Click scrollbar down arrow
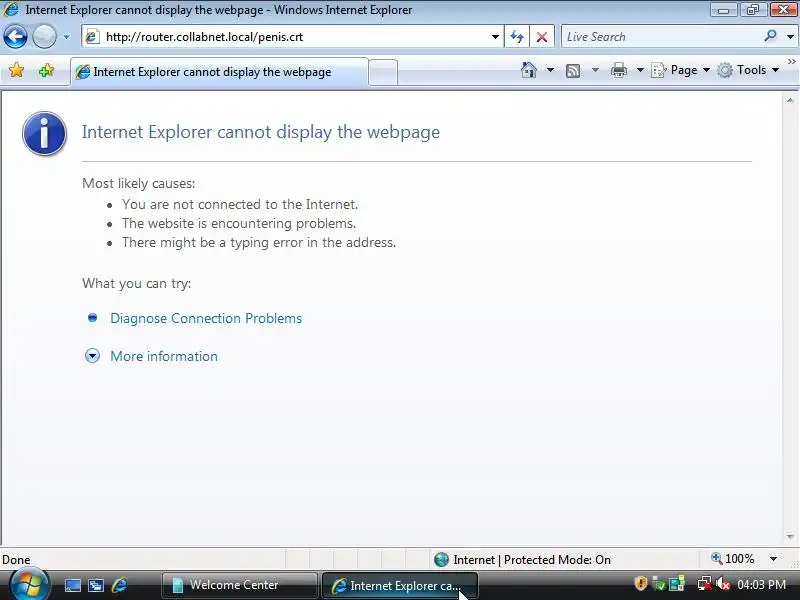800x600 pixels. tap(790, 537)
